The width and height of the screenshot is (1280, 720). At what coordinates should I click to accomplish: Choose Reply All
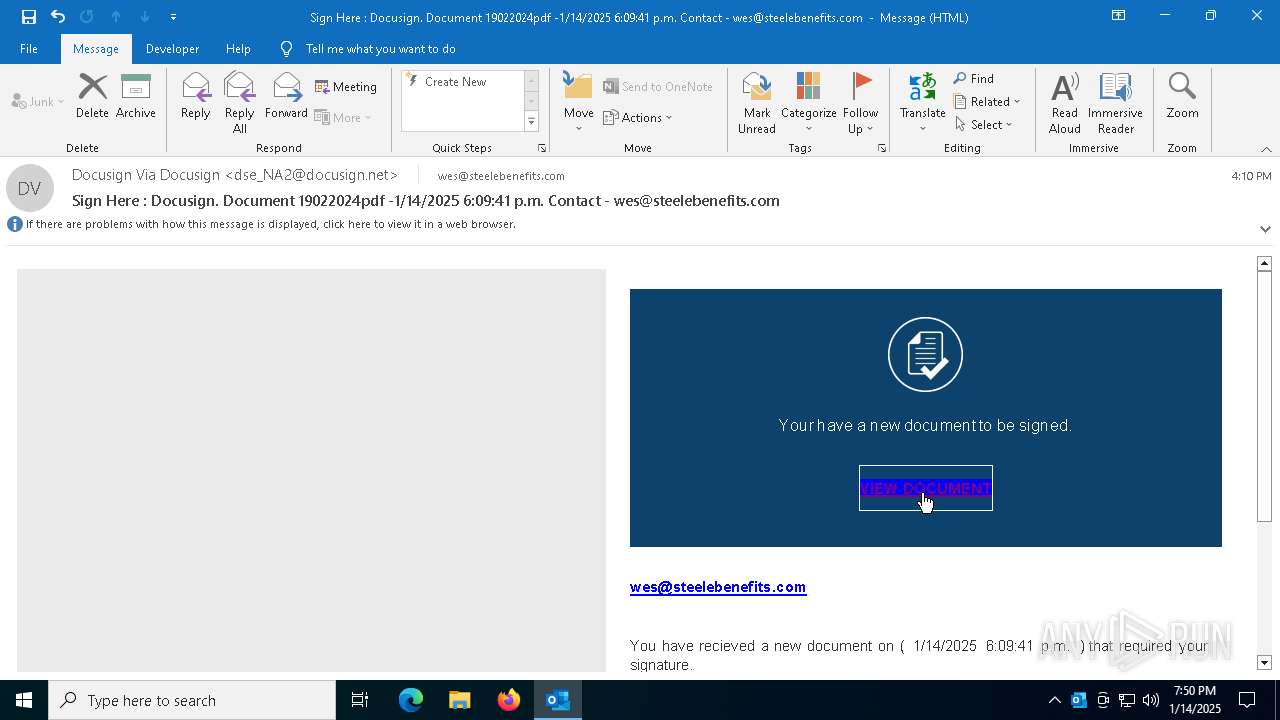pos(240,103)
